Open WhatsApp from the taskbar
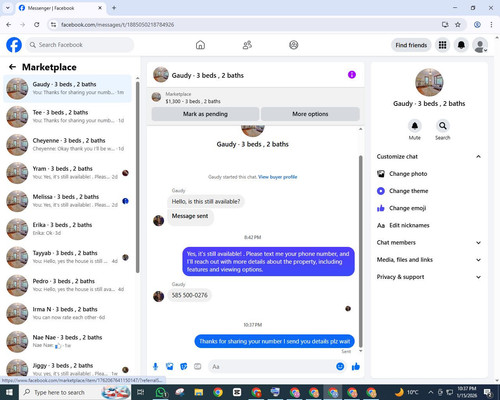This screenshot has width=500, height=400. pyautogui.click(x=161, y=392)
